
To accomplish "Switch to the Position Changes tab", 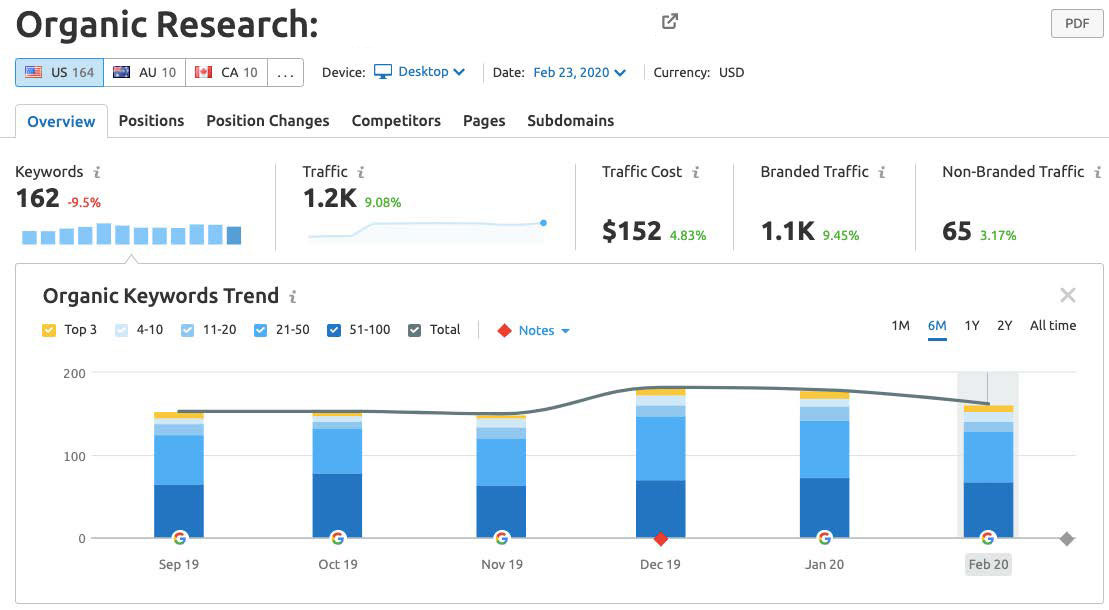I will pos(267,121).
